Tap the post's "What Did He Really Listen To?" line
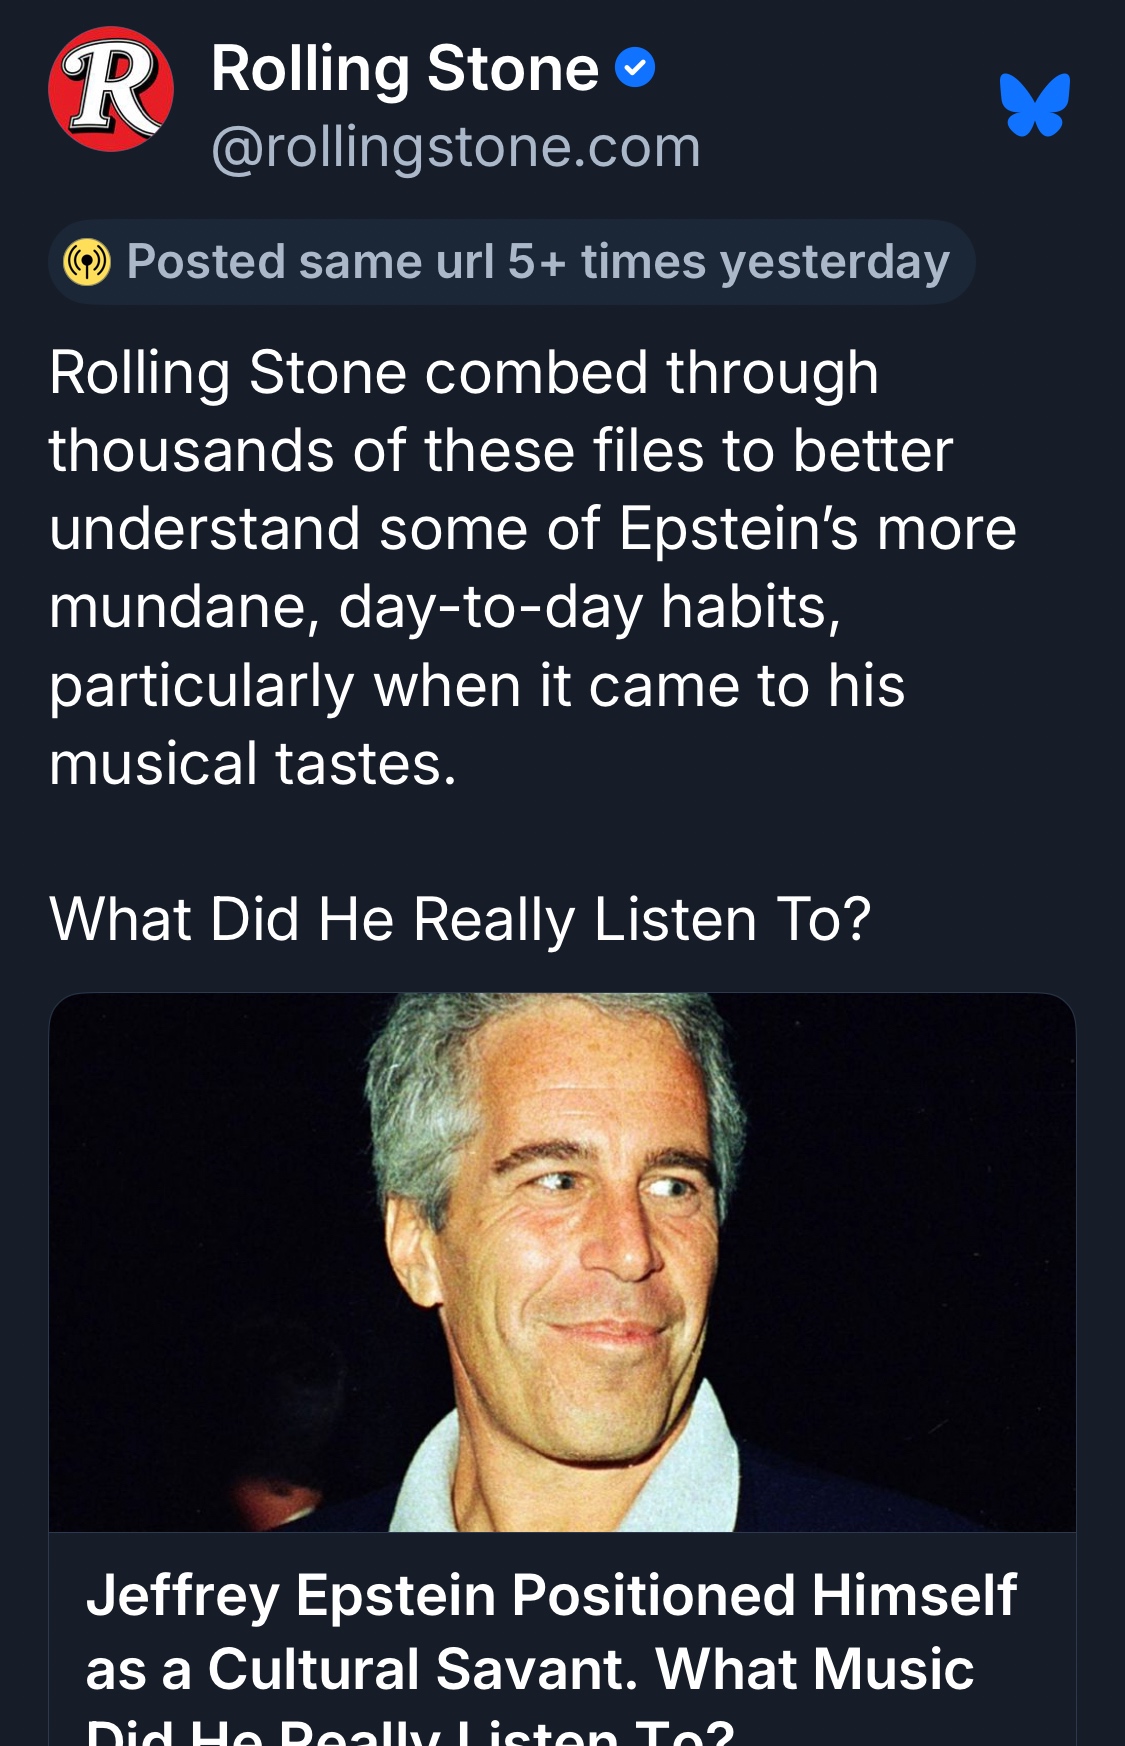This screenshot has height=1746, width=1125. pos(460,919)
